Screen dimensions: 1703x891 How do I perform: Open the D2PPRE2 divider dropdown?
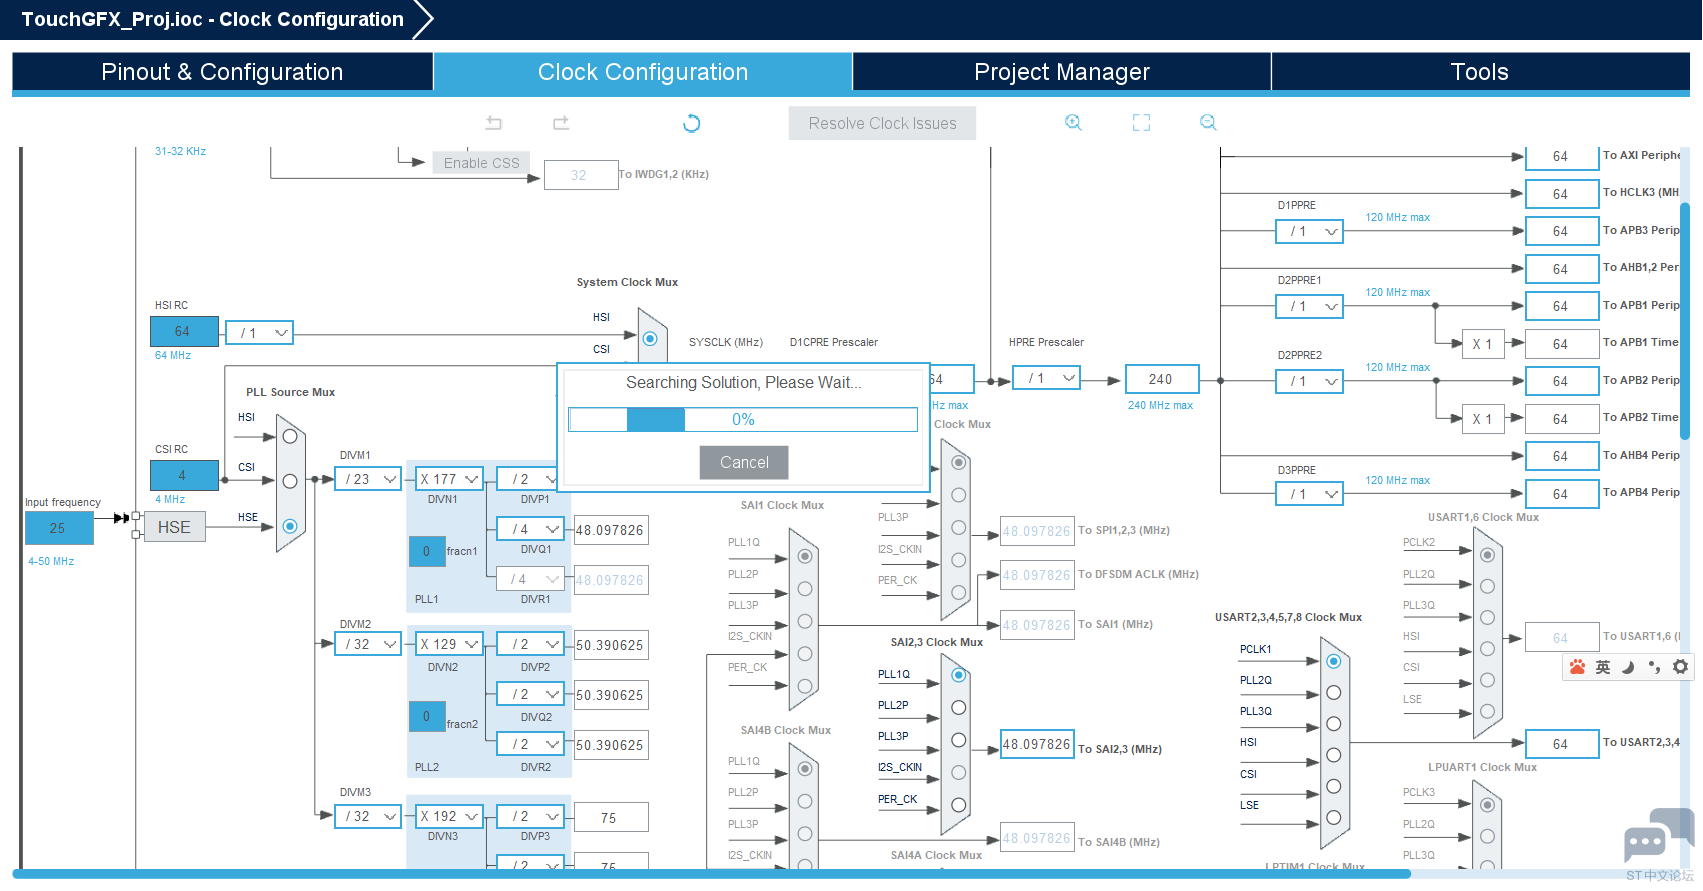(1309, 381)
